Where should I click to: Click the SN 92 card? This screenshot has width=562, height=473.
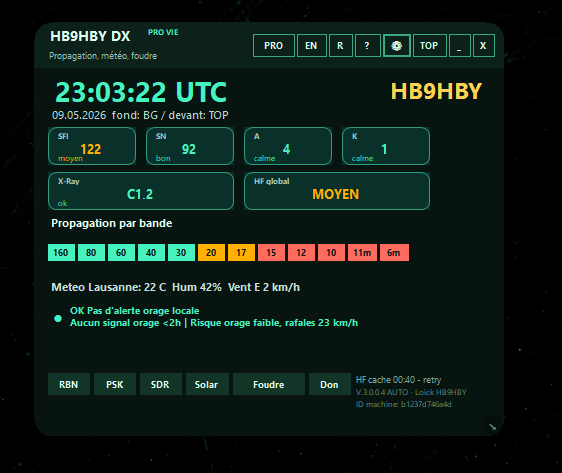tap(190, 146)
